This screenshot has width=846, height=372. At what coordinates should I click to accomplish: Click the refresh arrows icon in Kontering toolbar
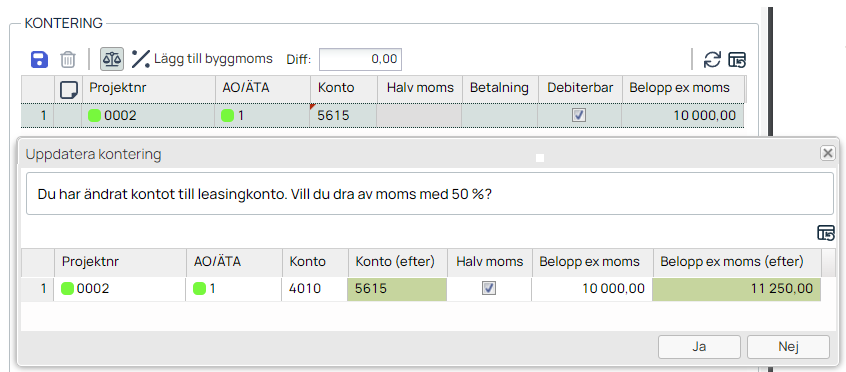712,59
